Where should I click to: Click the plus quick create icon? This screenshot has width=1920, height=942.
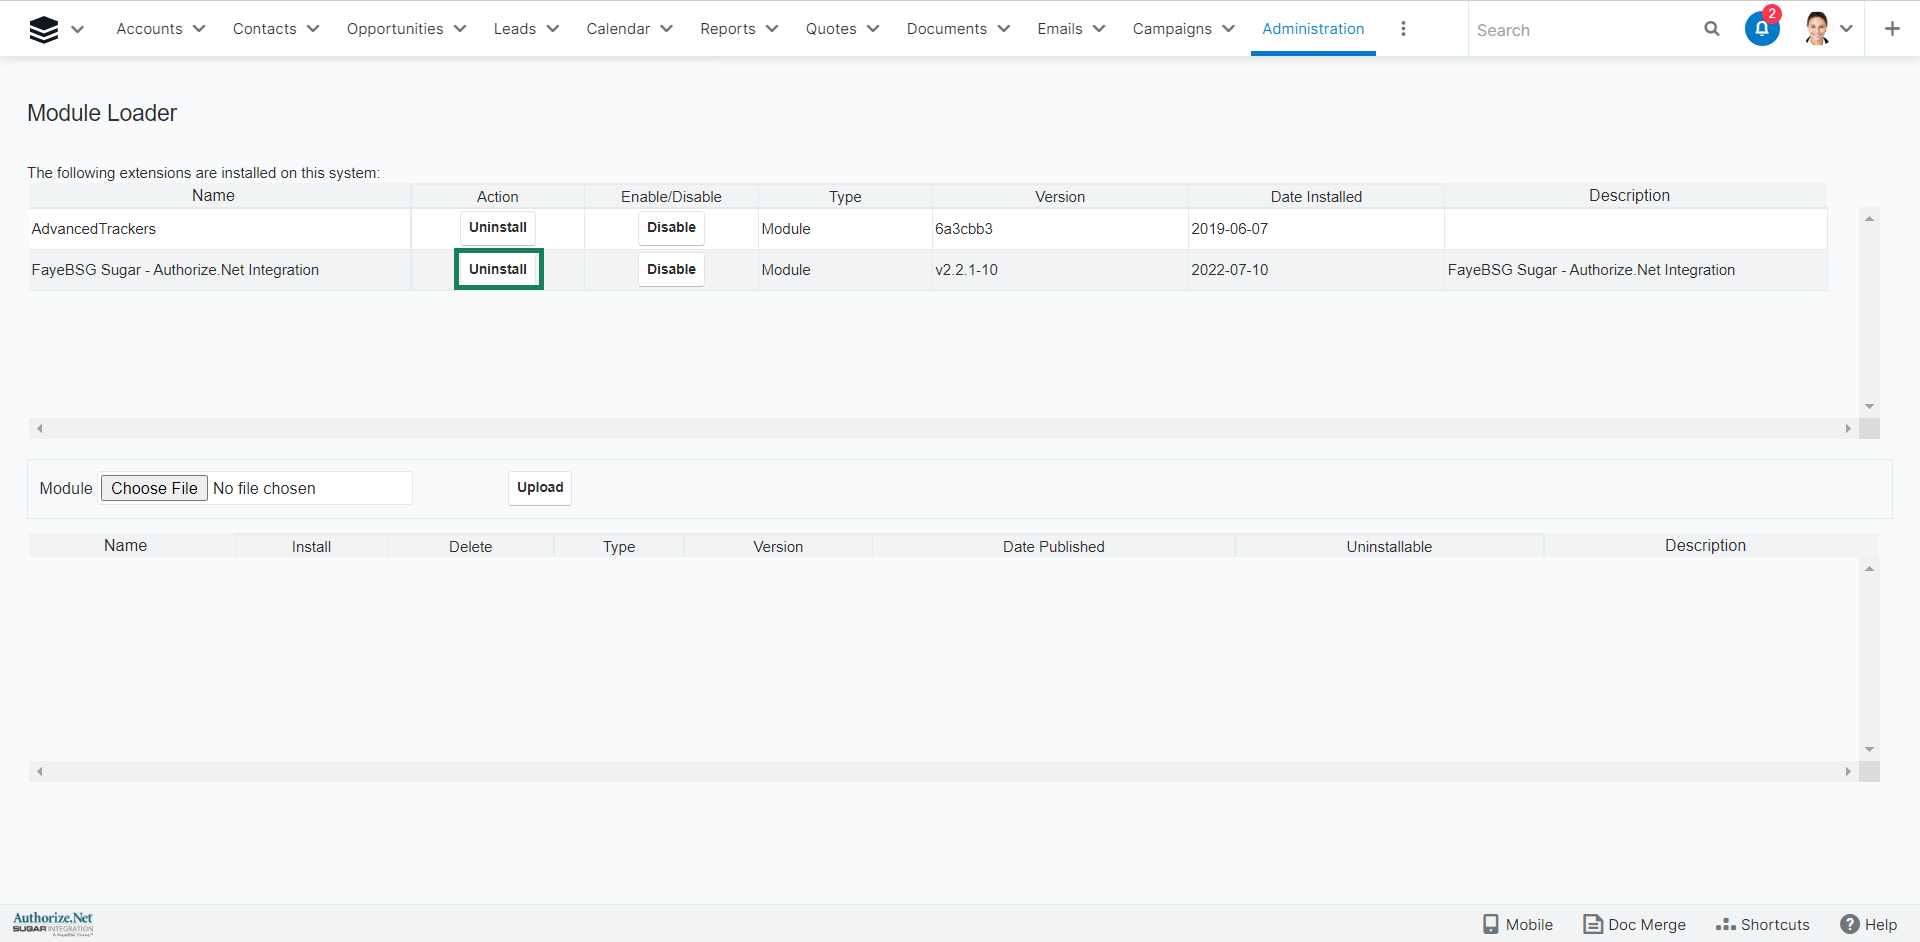click(x=1891, y=29)
